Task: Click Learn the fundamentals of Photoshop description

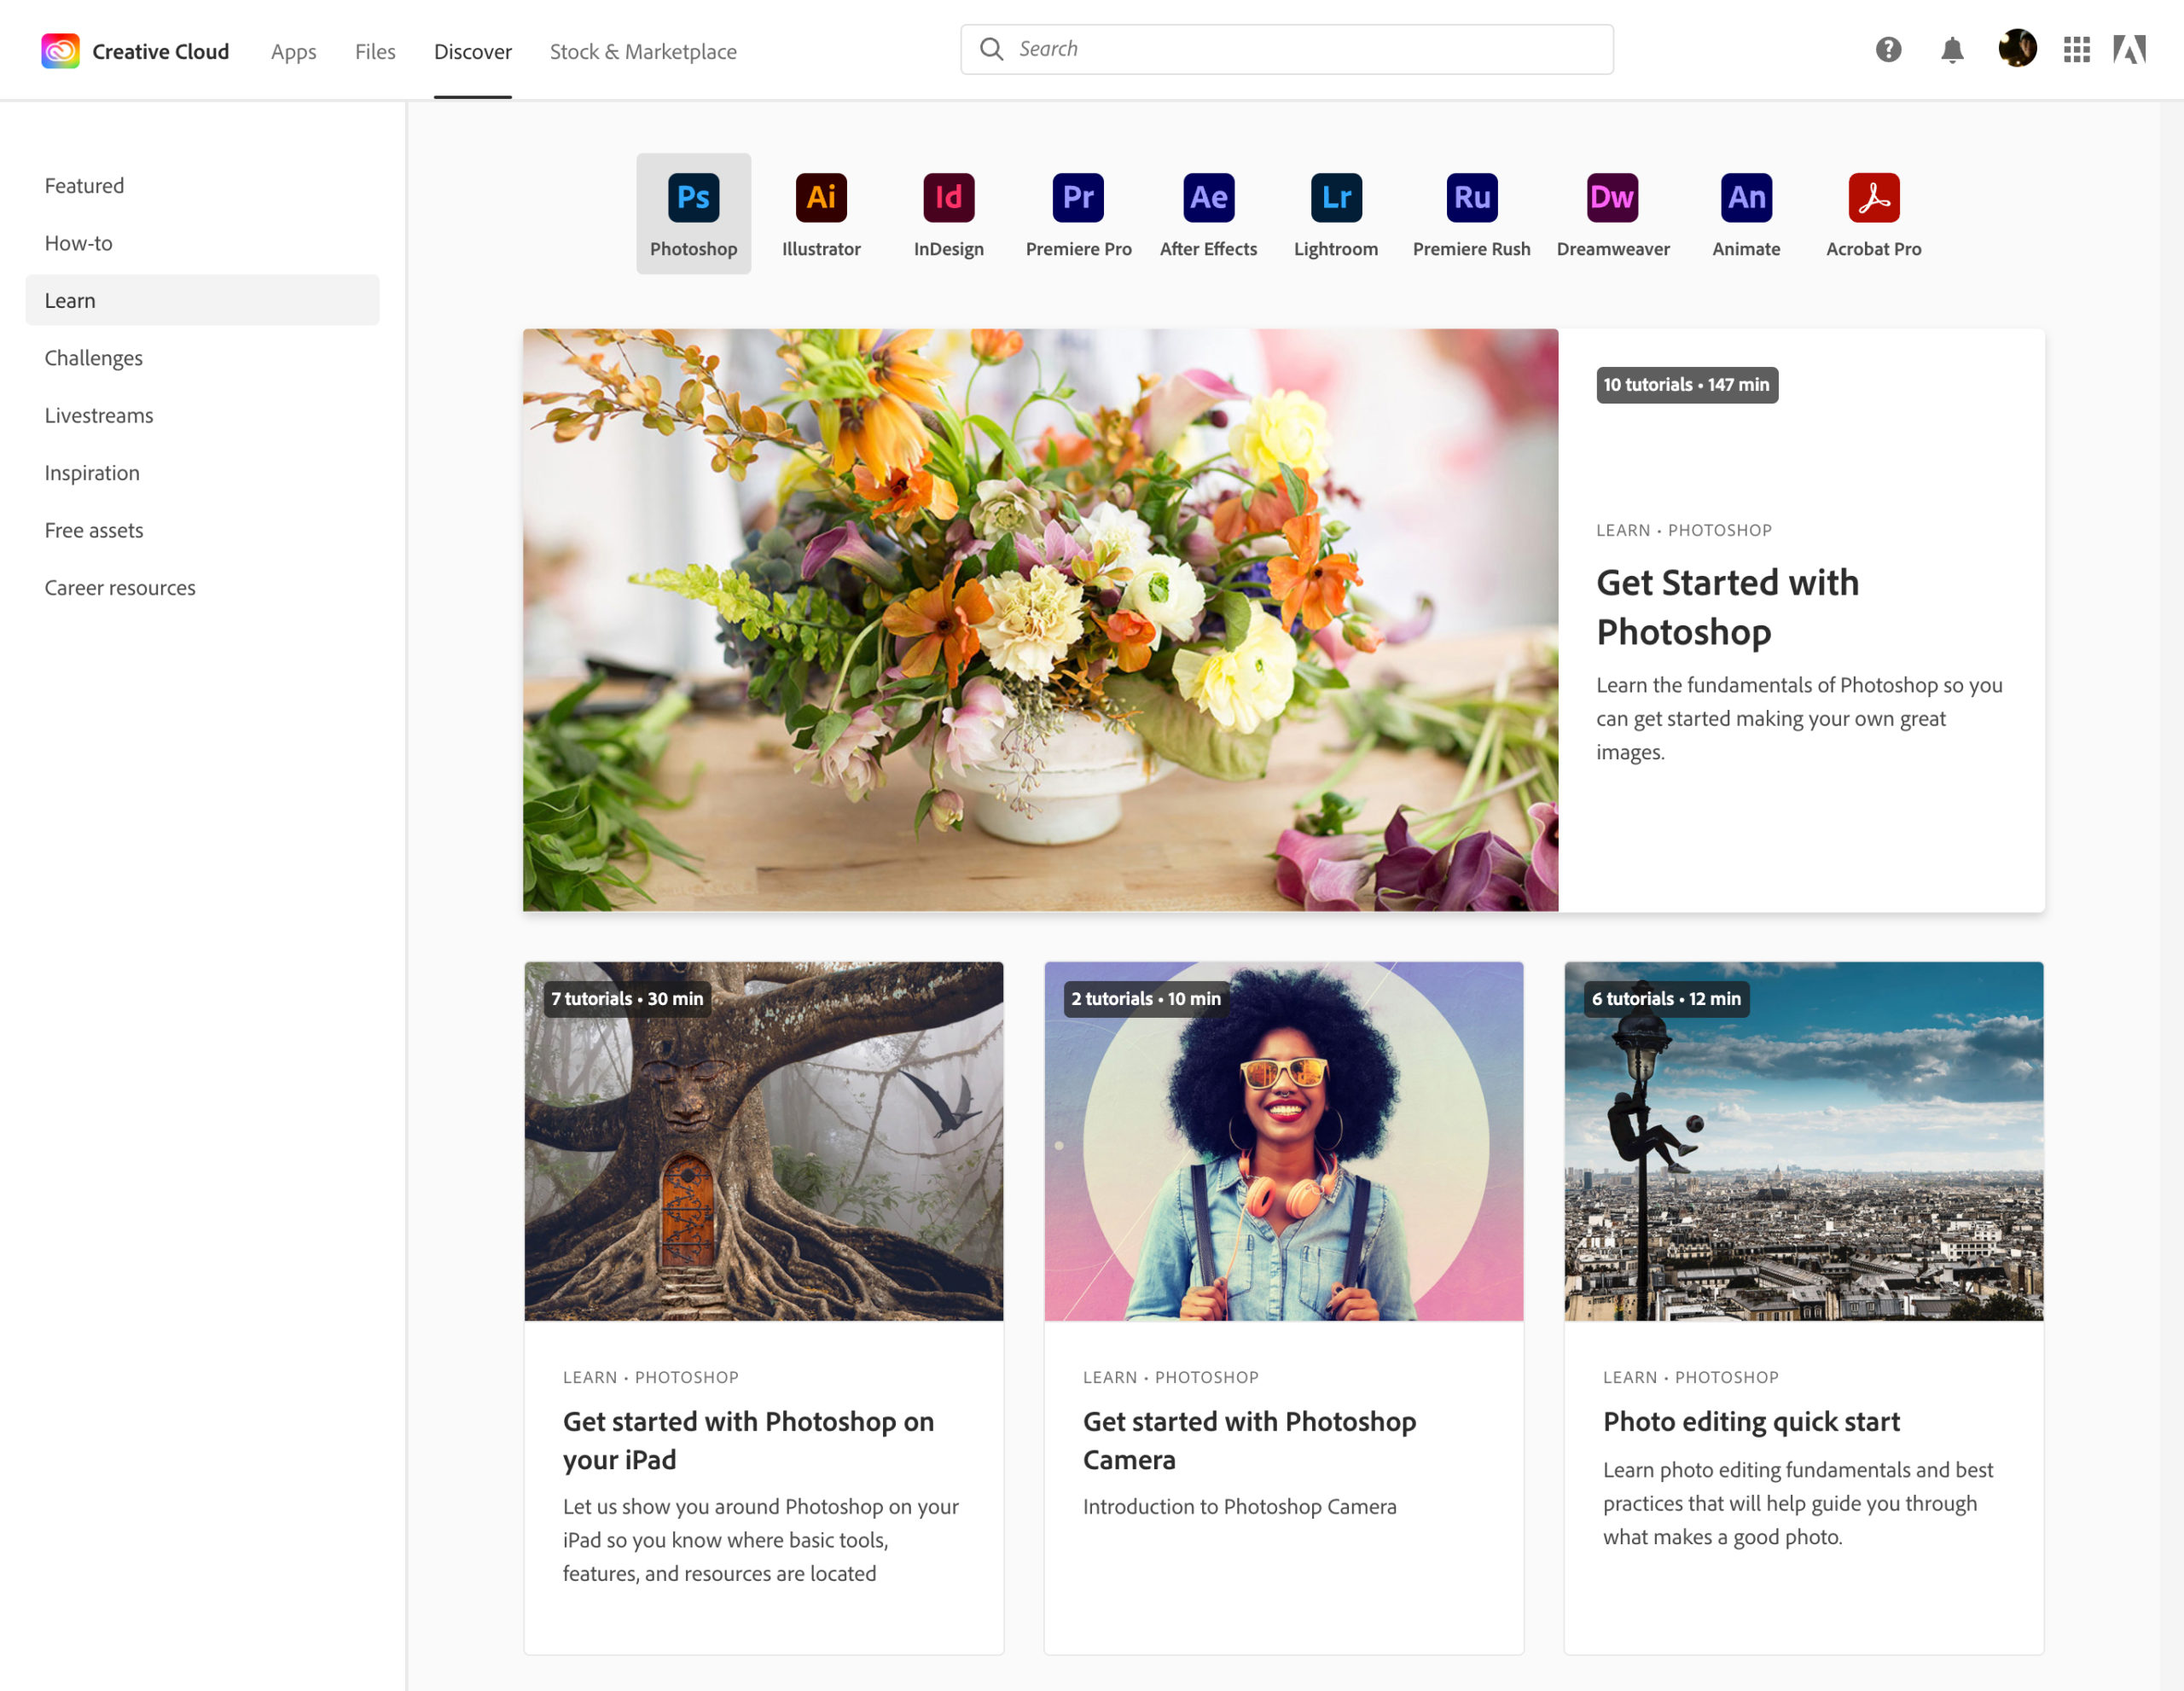Action: [x=1799, y=718]
